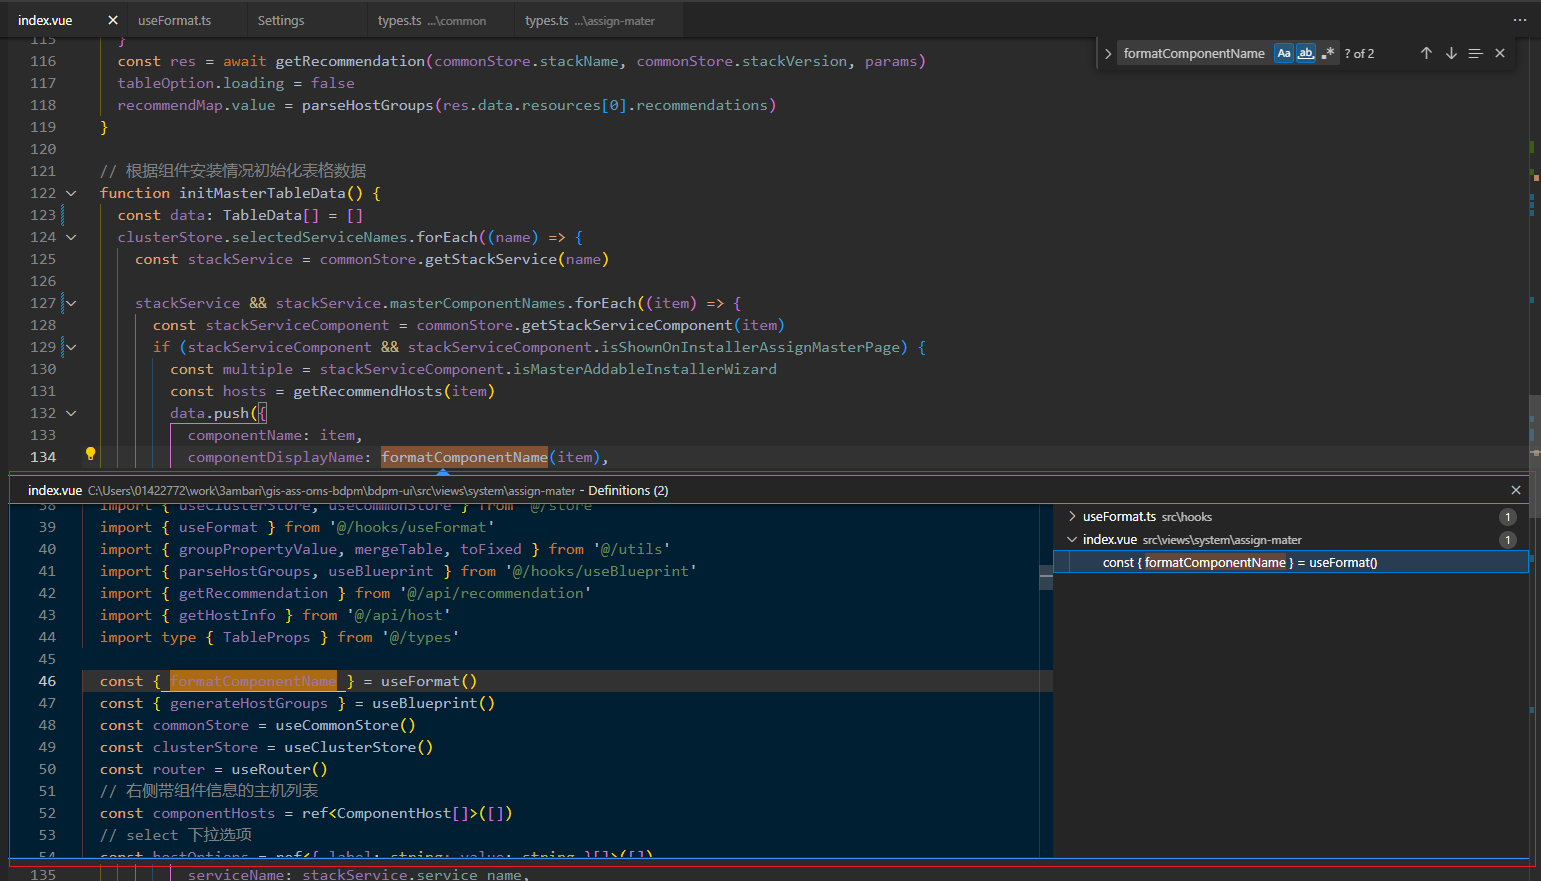The height and width of the screenshot is (881, 1541).
Task: Close the peek definitions panel
Action: tap(1516, 490)
